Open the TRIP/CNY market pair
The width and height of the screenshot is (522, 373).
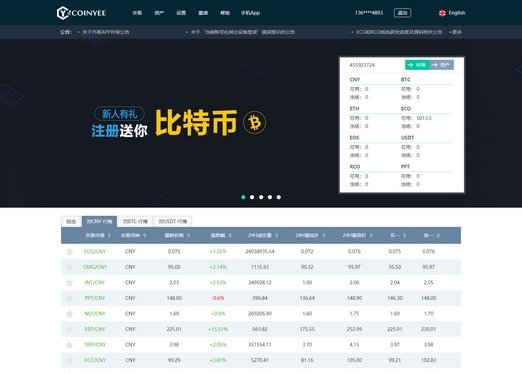[x=95, y=345]
